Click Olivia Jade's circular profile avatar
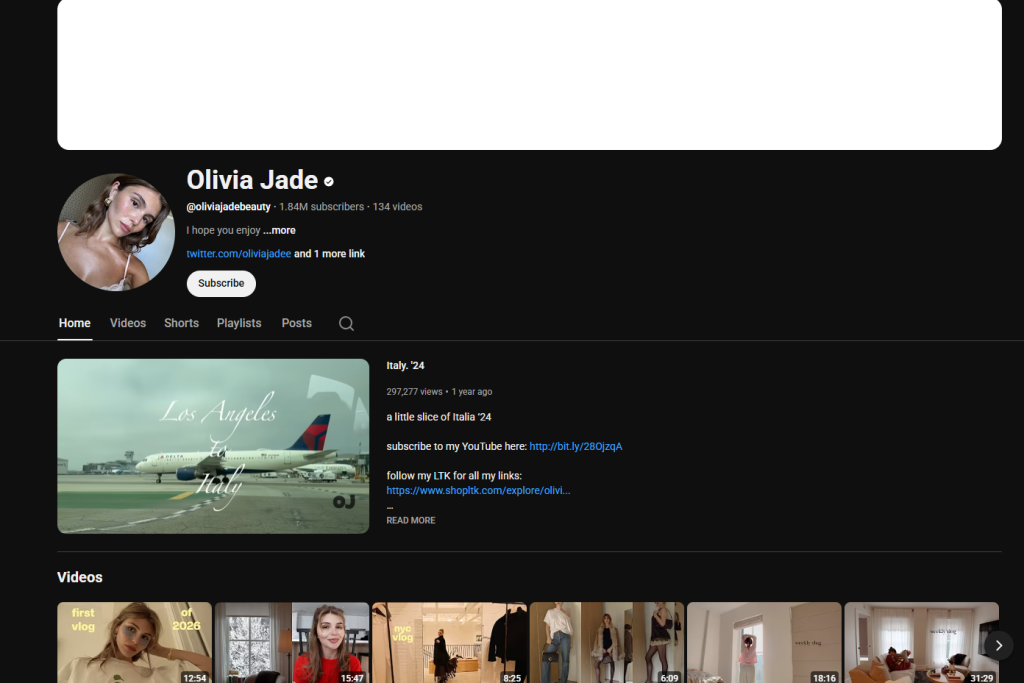The width and height of the screenshot is (1024, 683). (x=116, y=231)
